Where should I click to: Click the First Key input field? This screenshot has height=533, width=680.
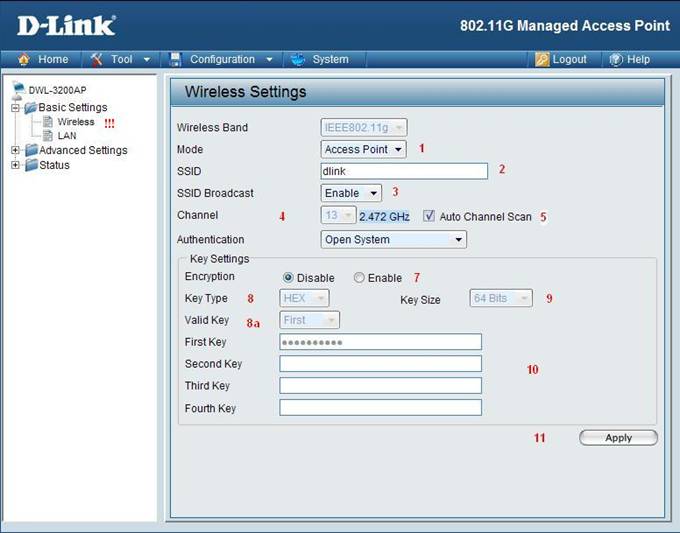coord(380,342)
